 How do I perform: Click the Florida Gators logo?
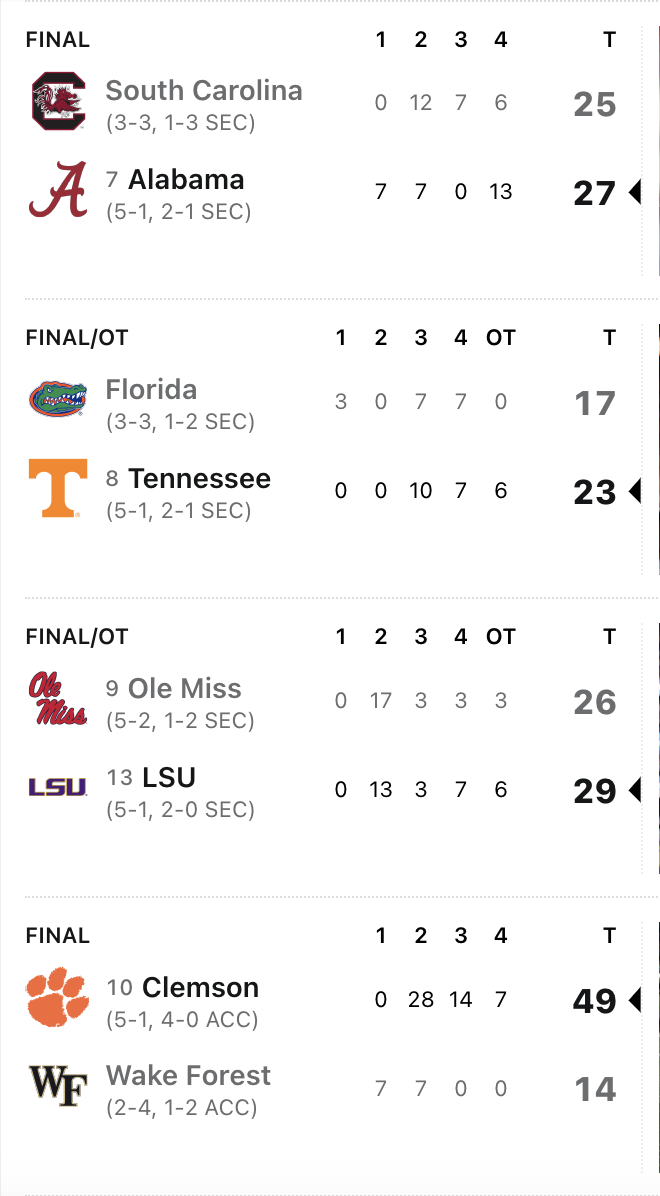[58, 399]
